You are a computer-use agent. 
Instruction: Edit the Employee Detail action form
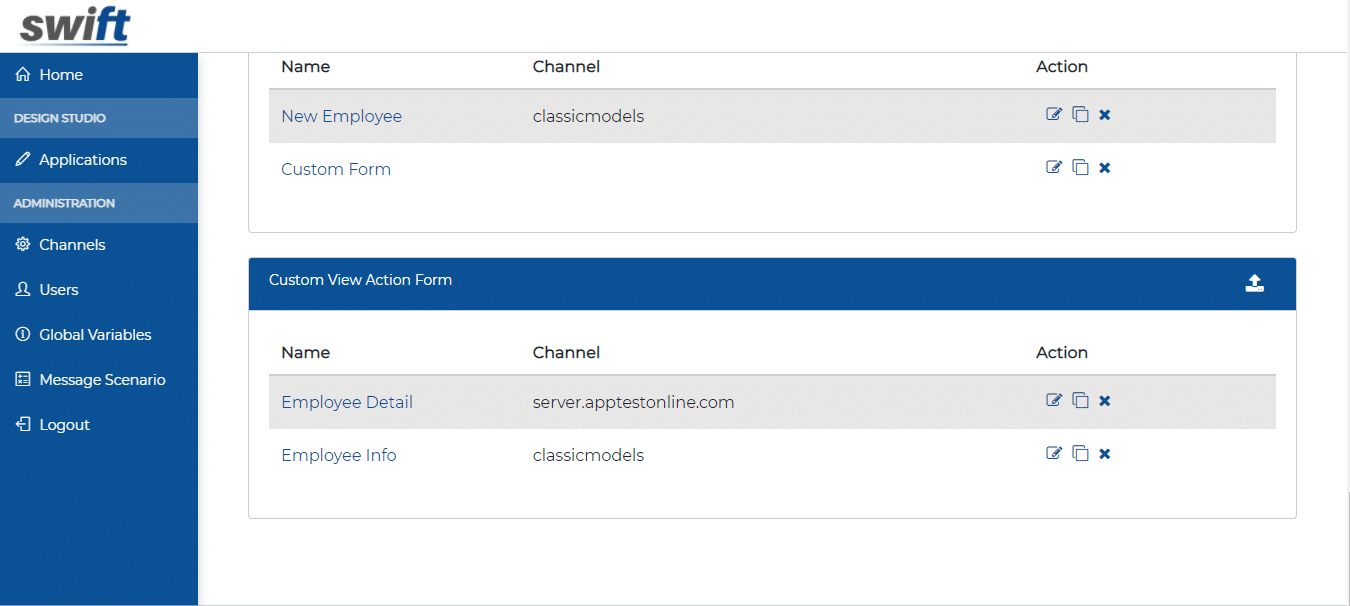pos(1053,400)
